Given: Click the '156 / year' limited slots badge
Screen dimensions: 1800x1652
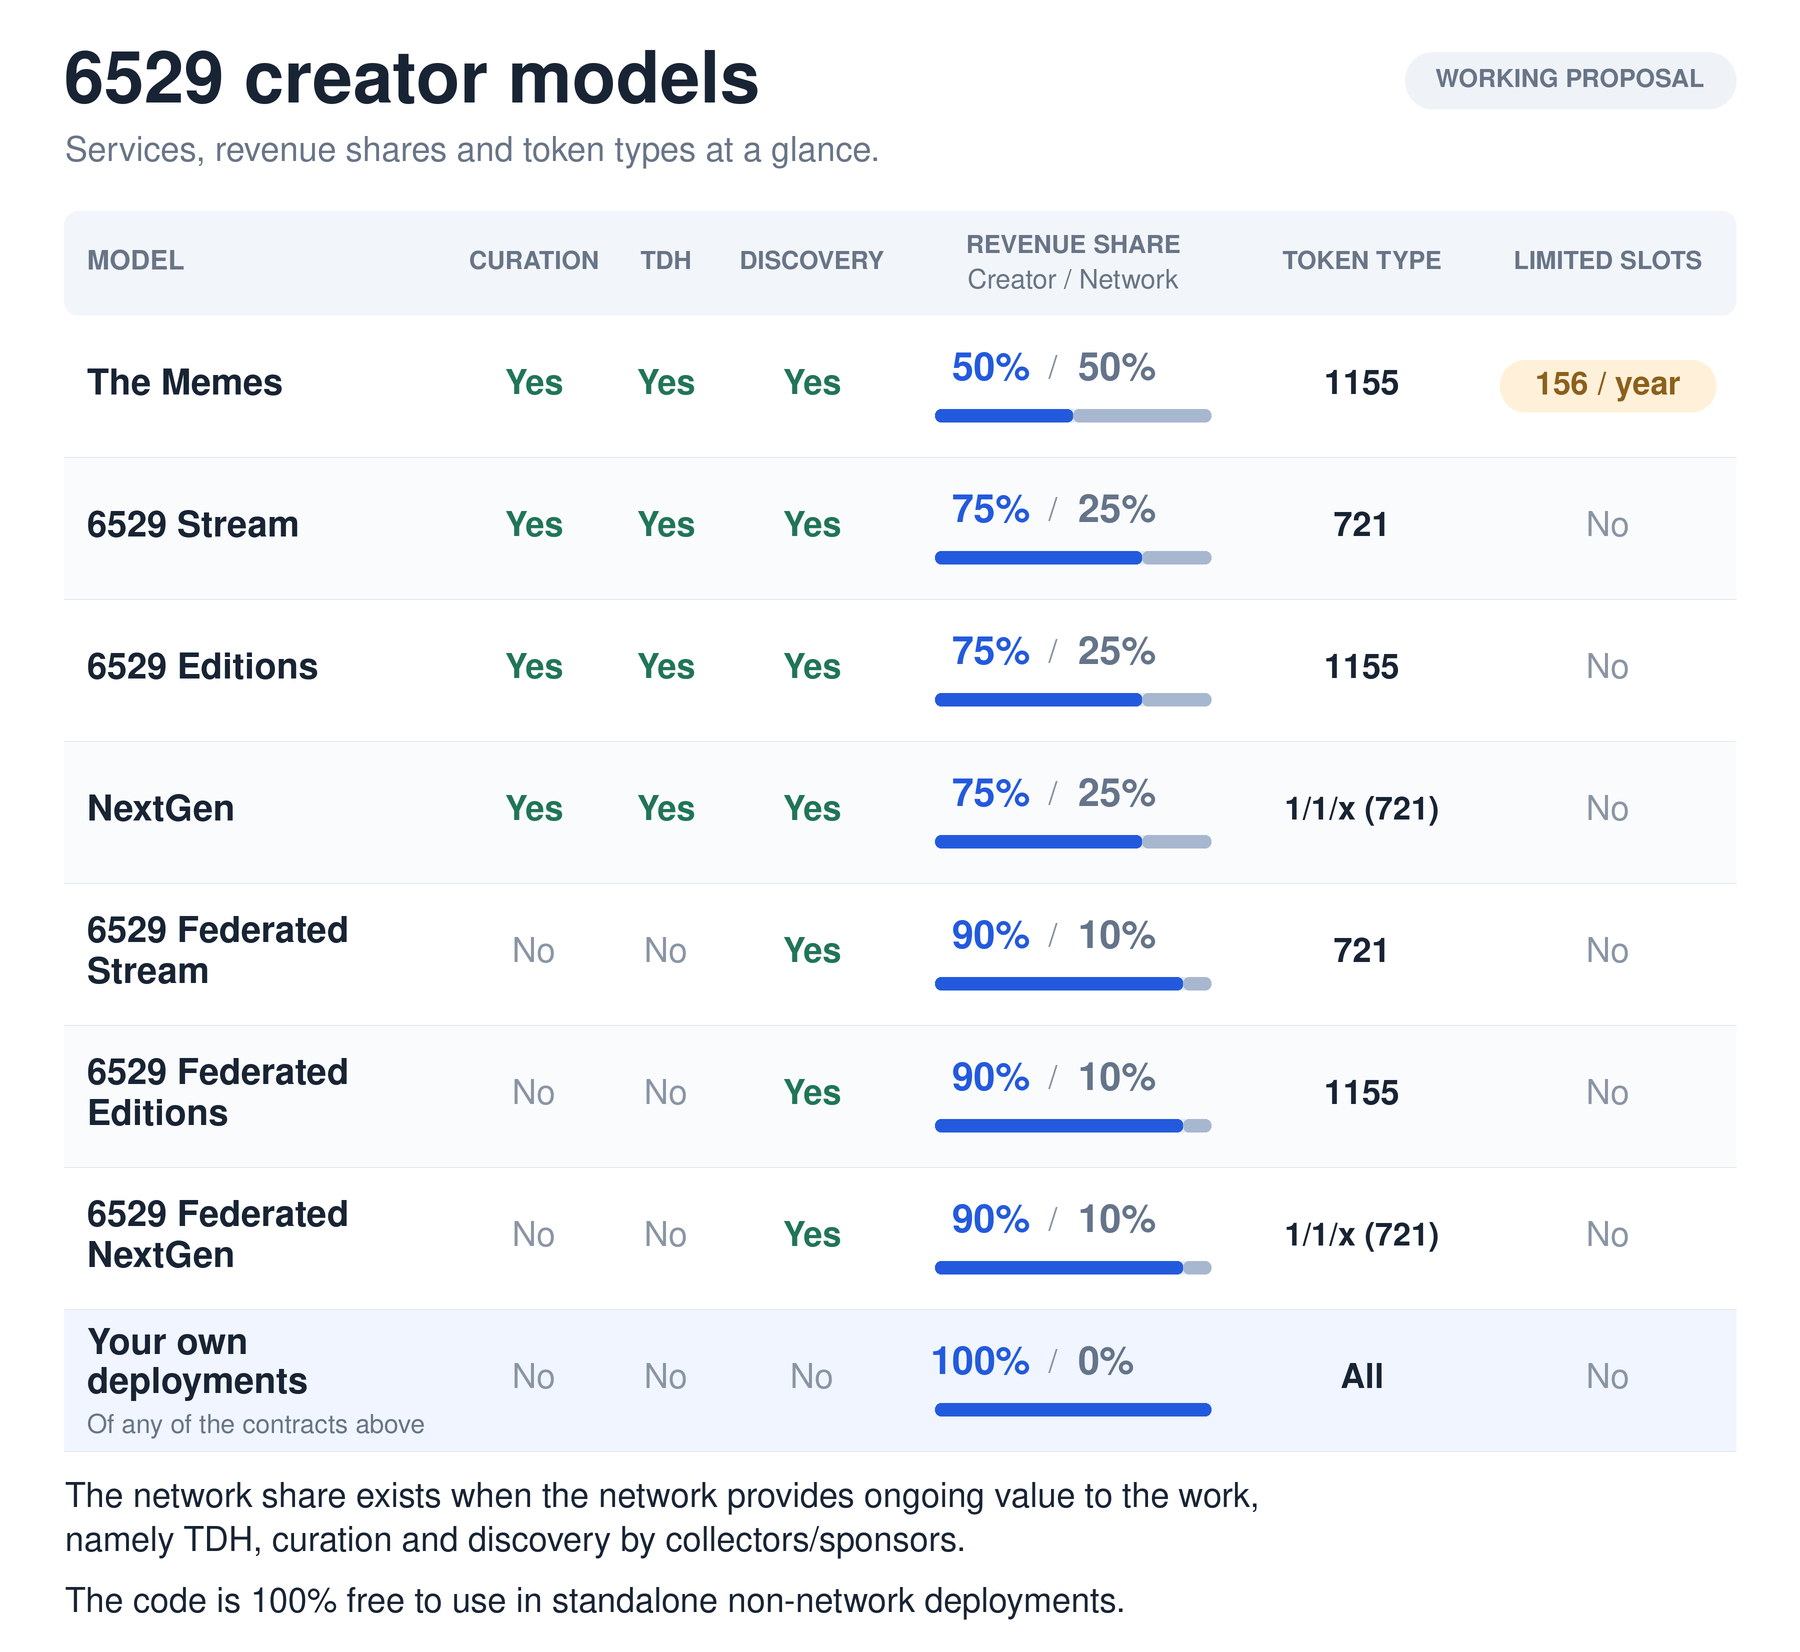Looking at the screenshot, I should pyautogui.click(x=1608, y=385).
